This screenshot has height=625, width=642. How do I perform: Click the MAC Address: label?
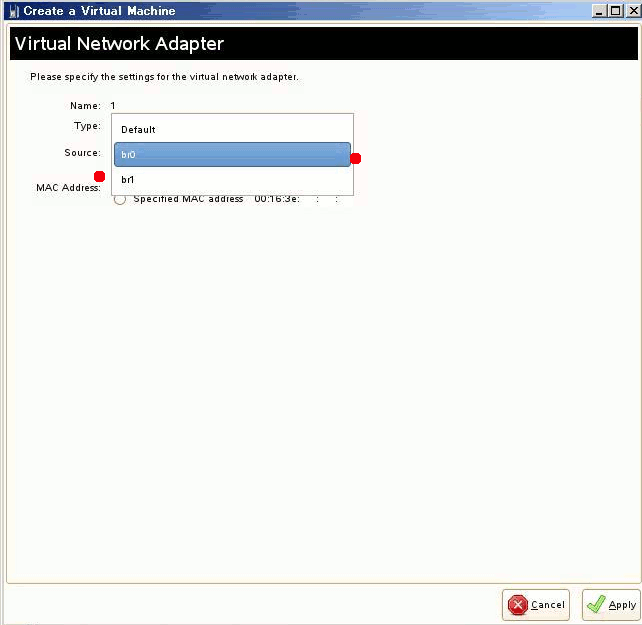pos(68,188)
